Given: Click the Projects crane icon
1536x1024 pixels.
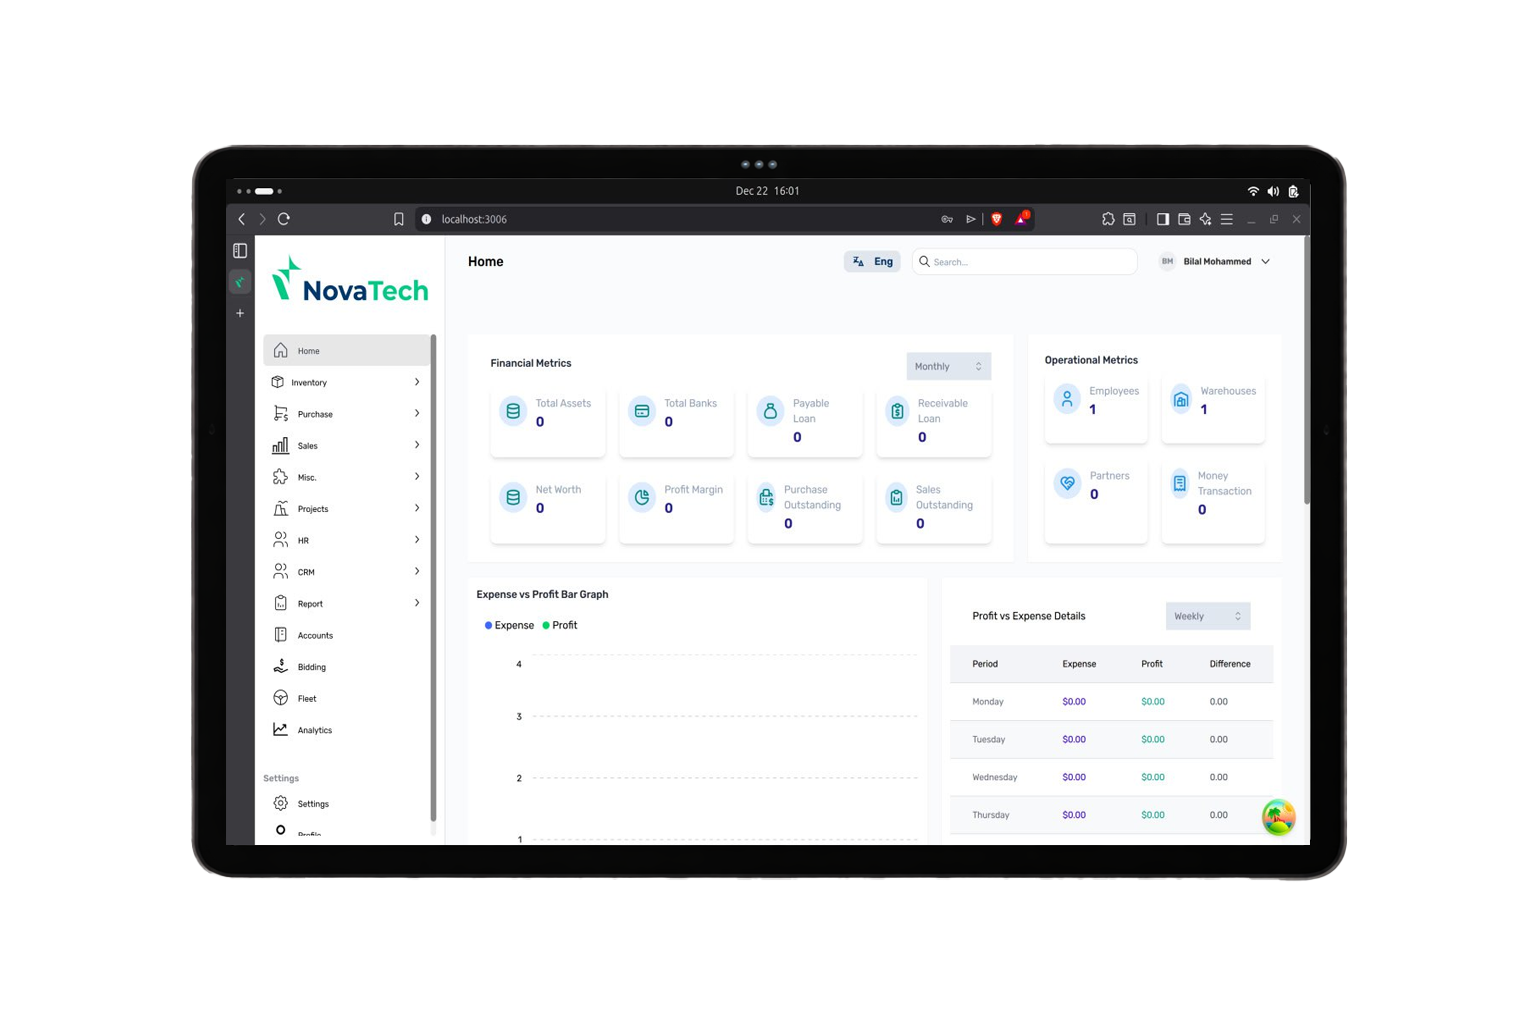Looking at the screenshot, I should click(x=280, y=509).
